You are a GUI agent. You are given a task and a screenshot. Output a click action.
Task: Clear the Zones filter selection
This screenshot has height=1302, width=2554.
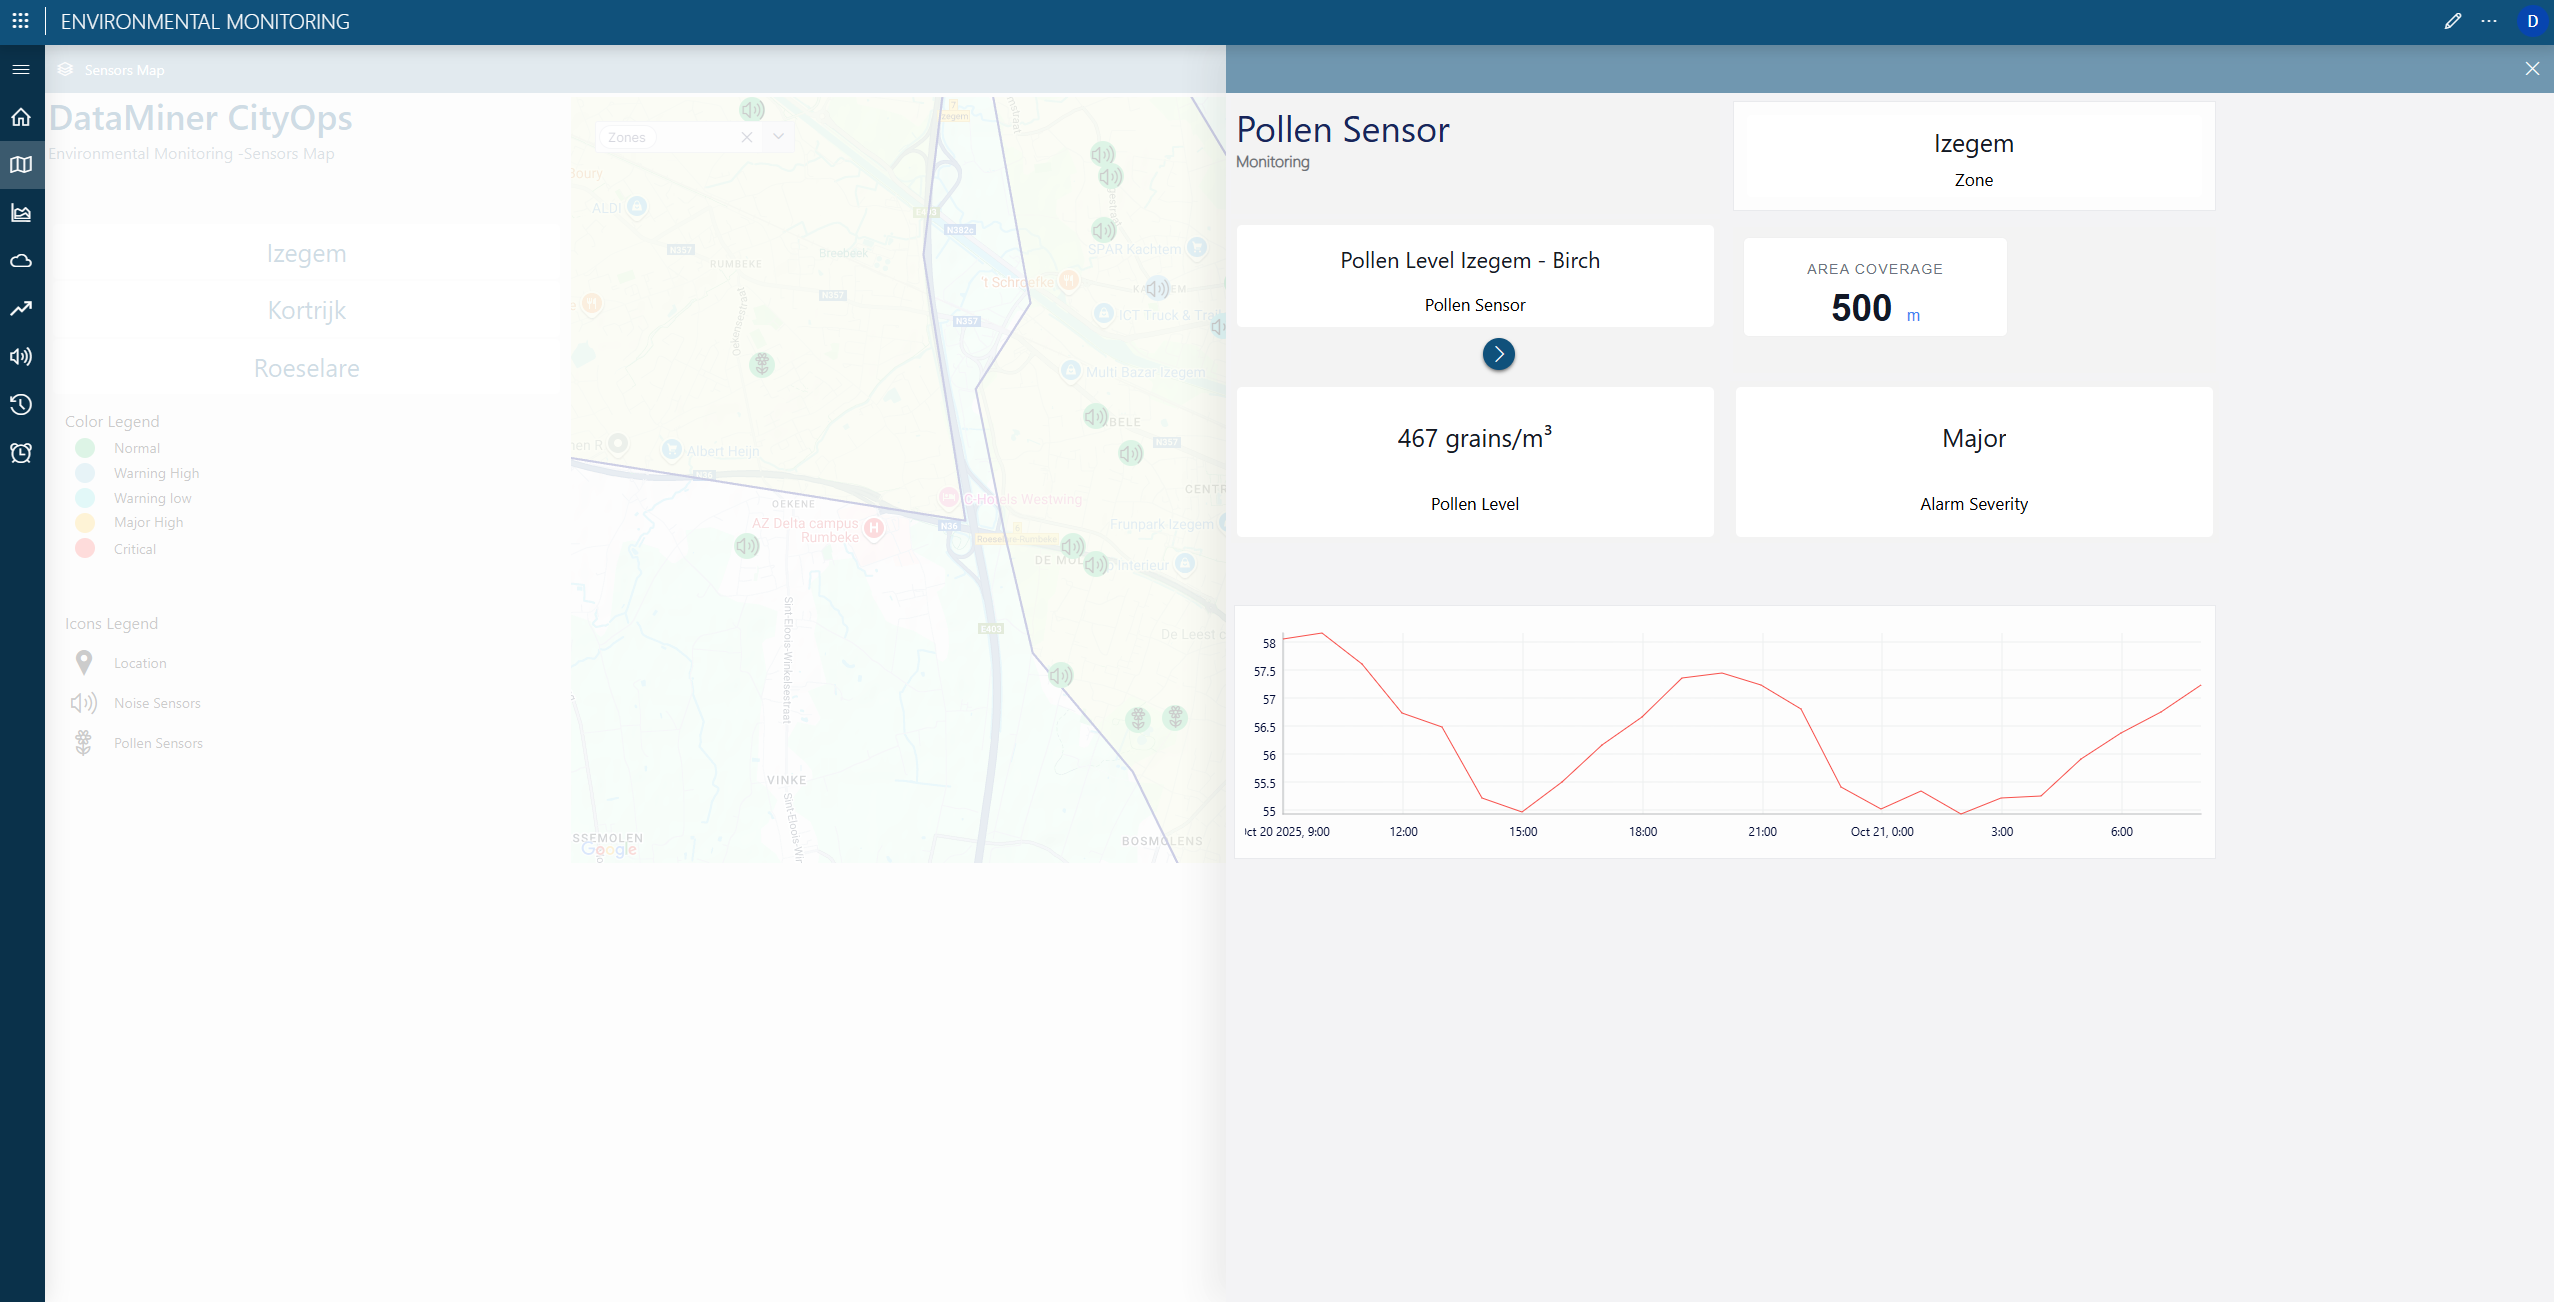pos(746,137)
